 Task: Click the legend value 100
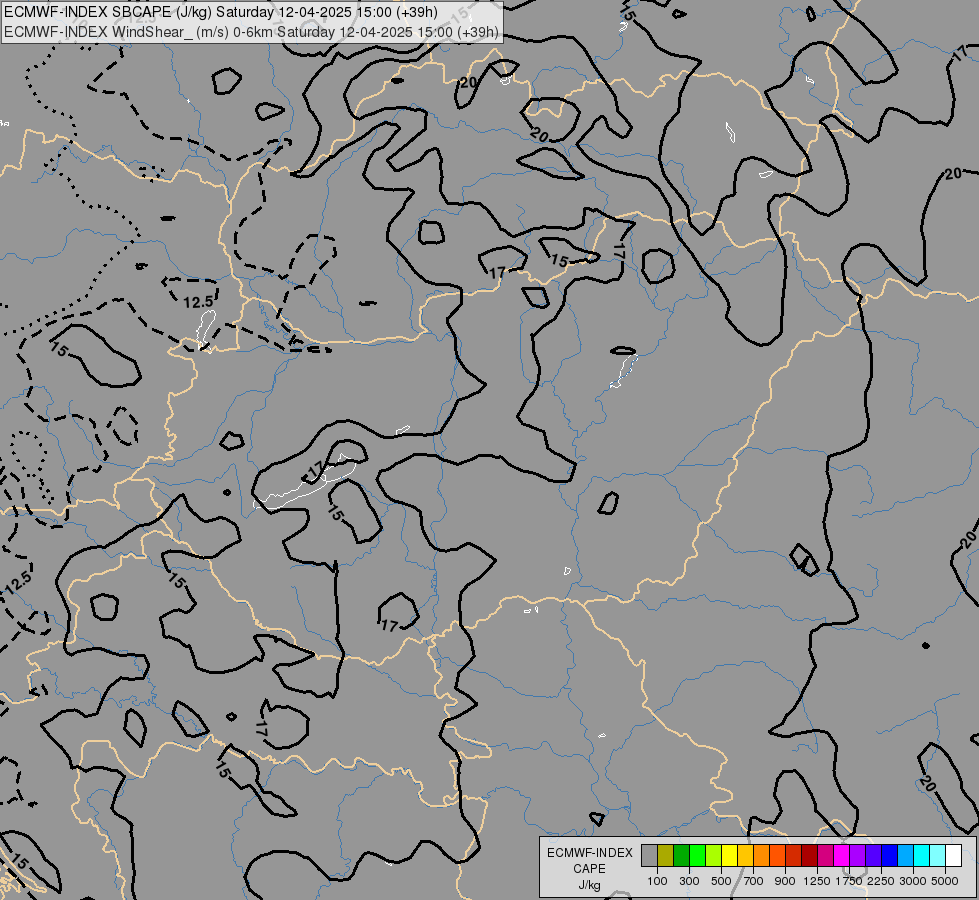(x=657, y=881)
